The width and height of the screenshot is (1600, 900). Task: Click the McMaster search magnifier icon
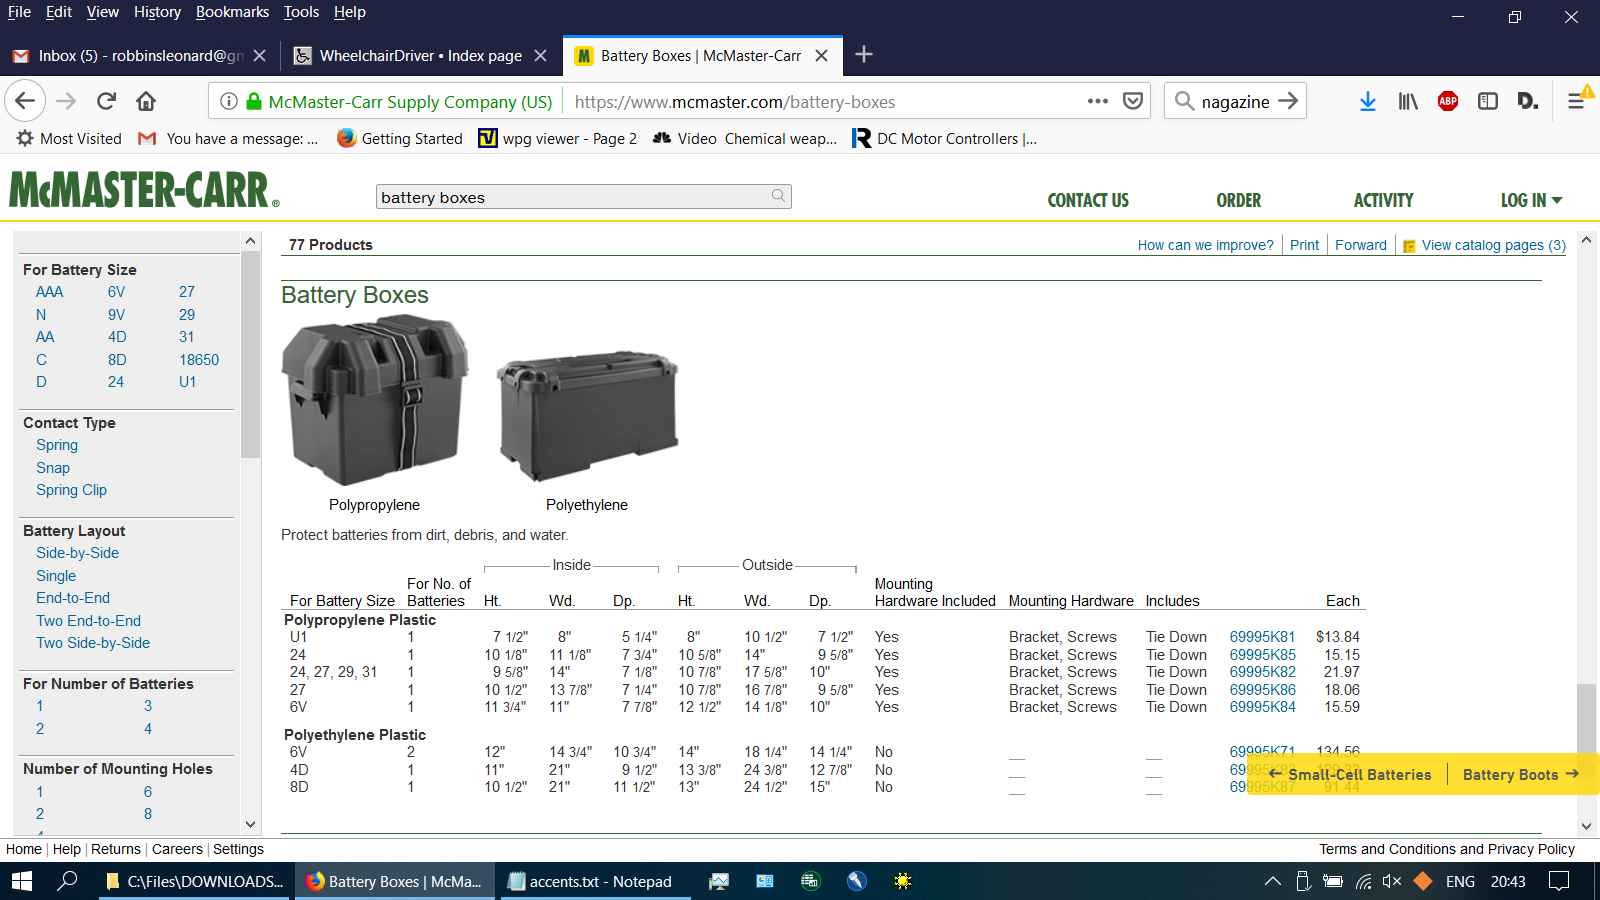point(778,196)
